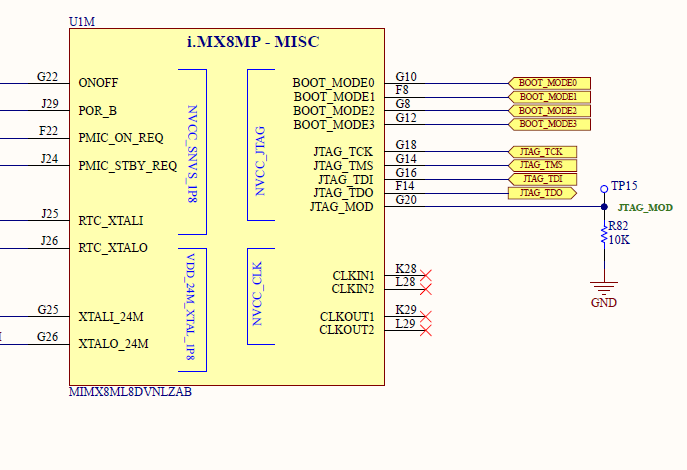Click the no-connect X on CLKOUT2
This screenshot has width=687, height=470.
click(426, 330)
